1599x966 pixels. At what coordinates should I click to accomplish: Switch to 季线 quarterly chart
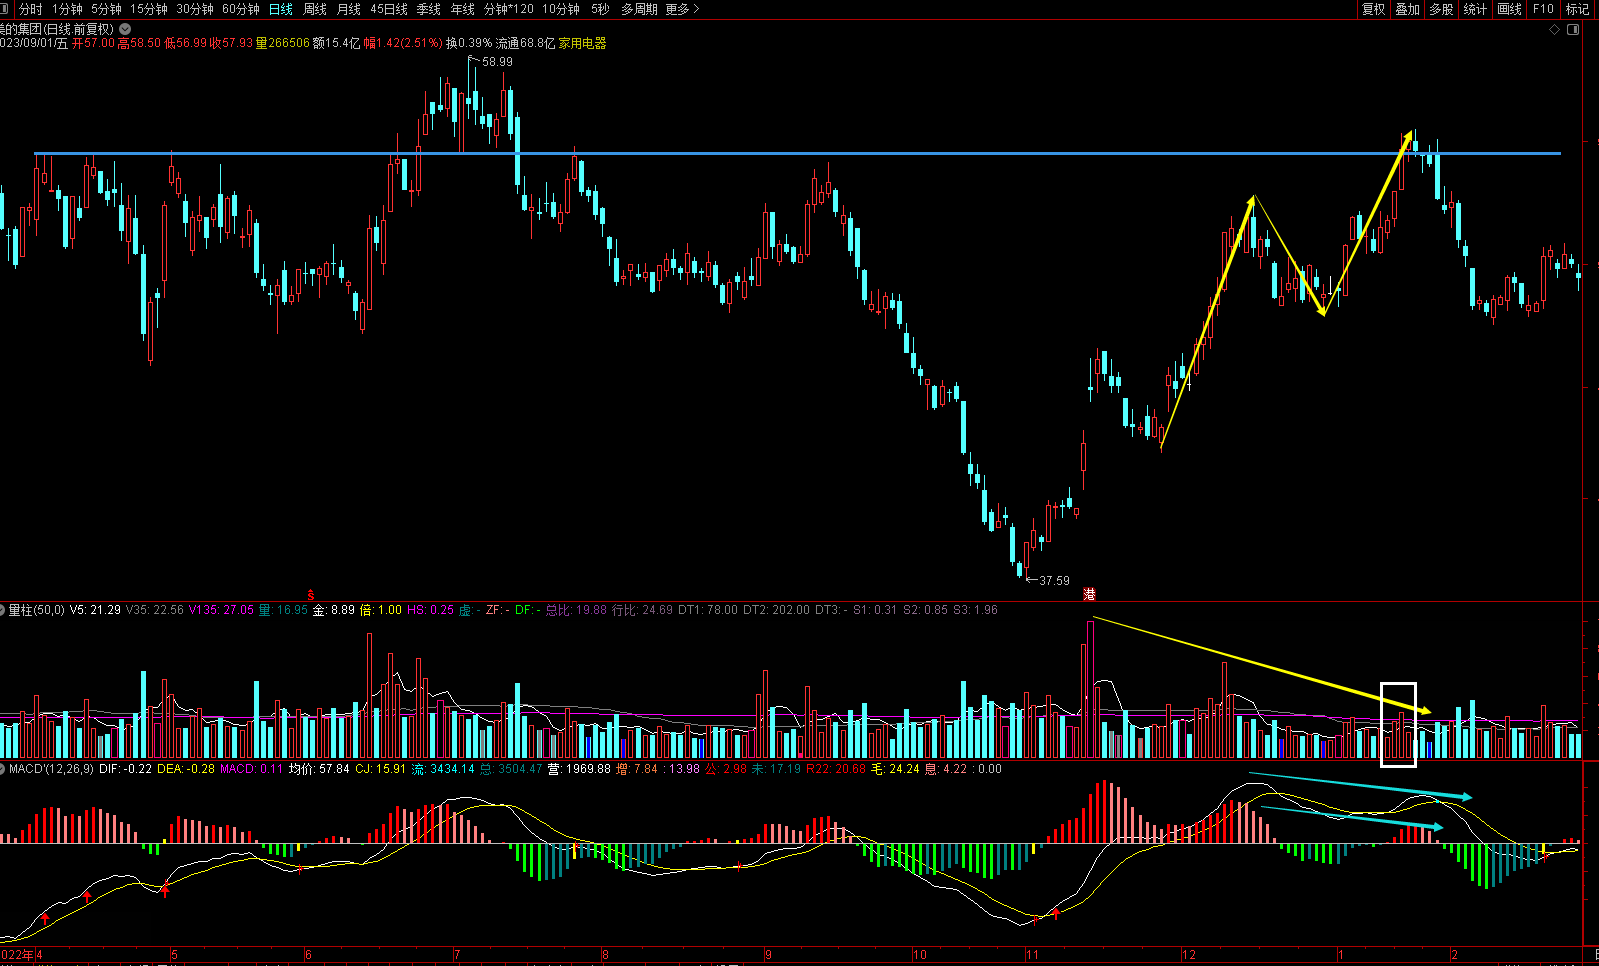coord(429,9)
